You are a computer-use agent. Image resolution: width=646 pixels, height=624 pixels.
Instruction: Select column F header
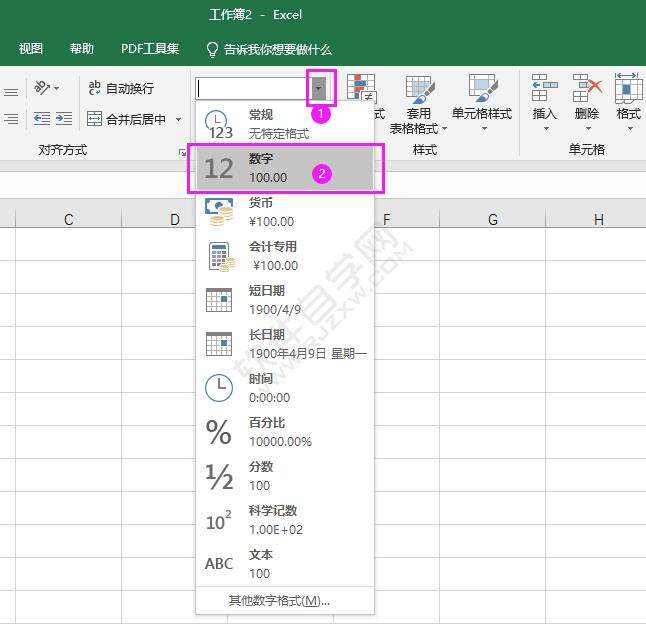click(386, 218)
